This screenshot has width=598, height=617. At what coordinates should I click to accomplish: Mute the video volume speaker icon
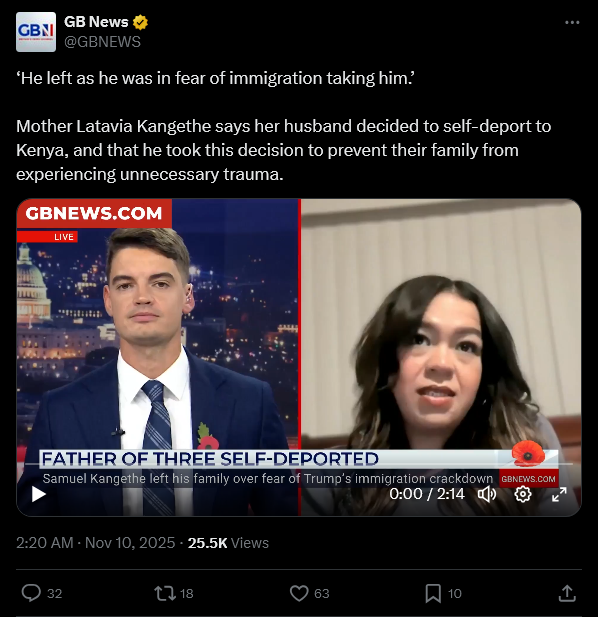tap(487, 494)
